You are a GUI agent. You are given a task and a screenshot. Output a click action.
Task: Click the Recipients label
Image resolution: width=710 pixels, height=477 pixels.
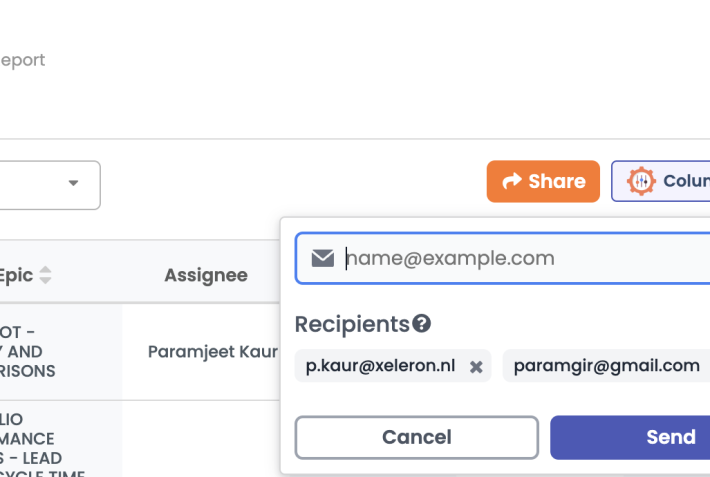tap(352, 324)
